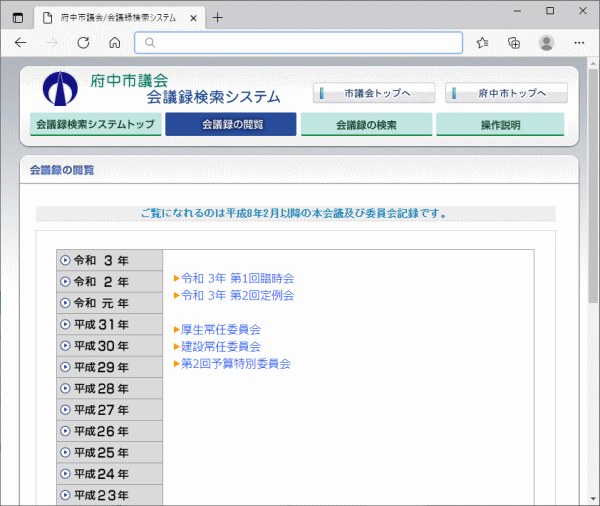The height and width of the screenshot is (506, 600).
Task: Open the 建設常任委員会 link
Action: click(x=221, y=346)
